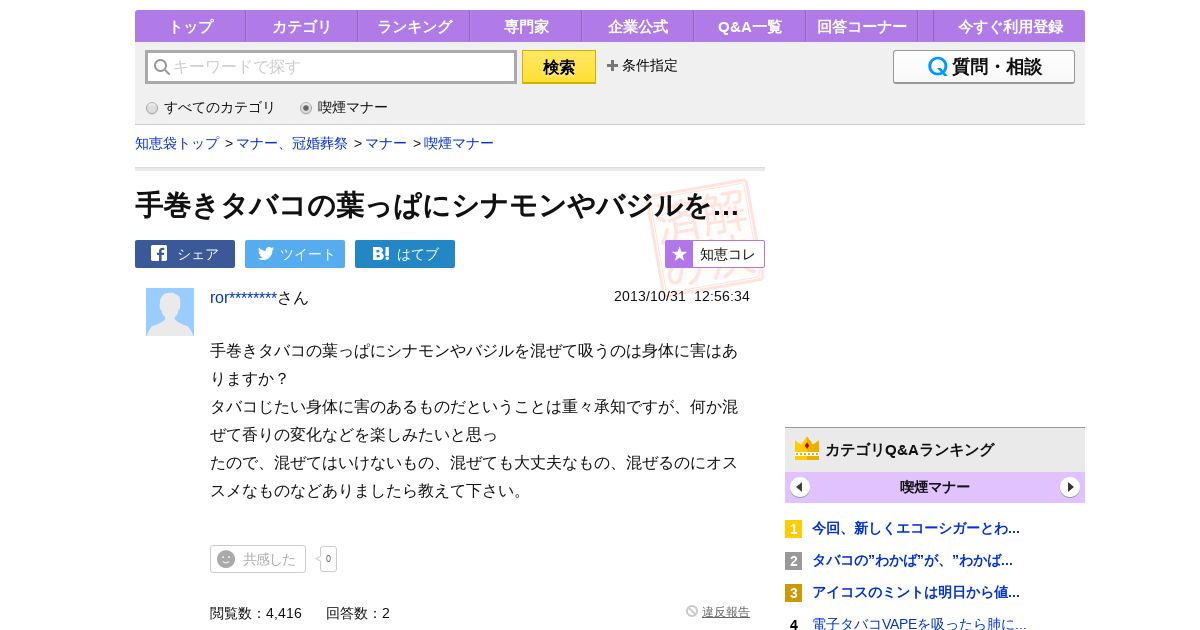This screenshot has width=1200, height=630.
Task: Open マナー、冠婚葬祭 breadcrumb link
Action: [292, 143]
